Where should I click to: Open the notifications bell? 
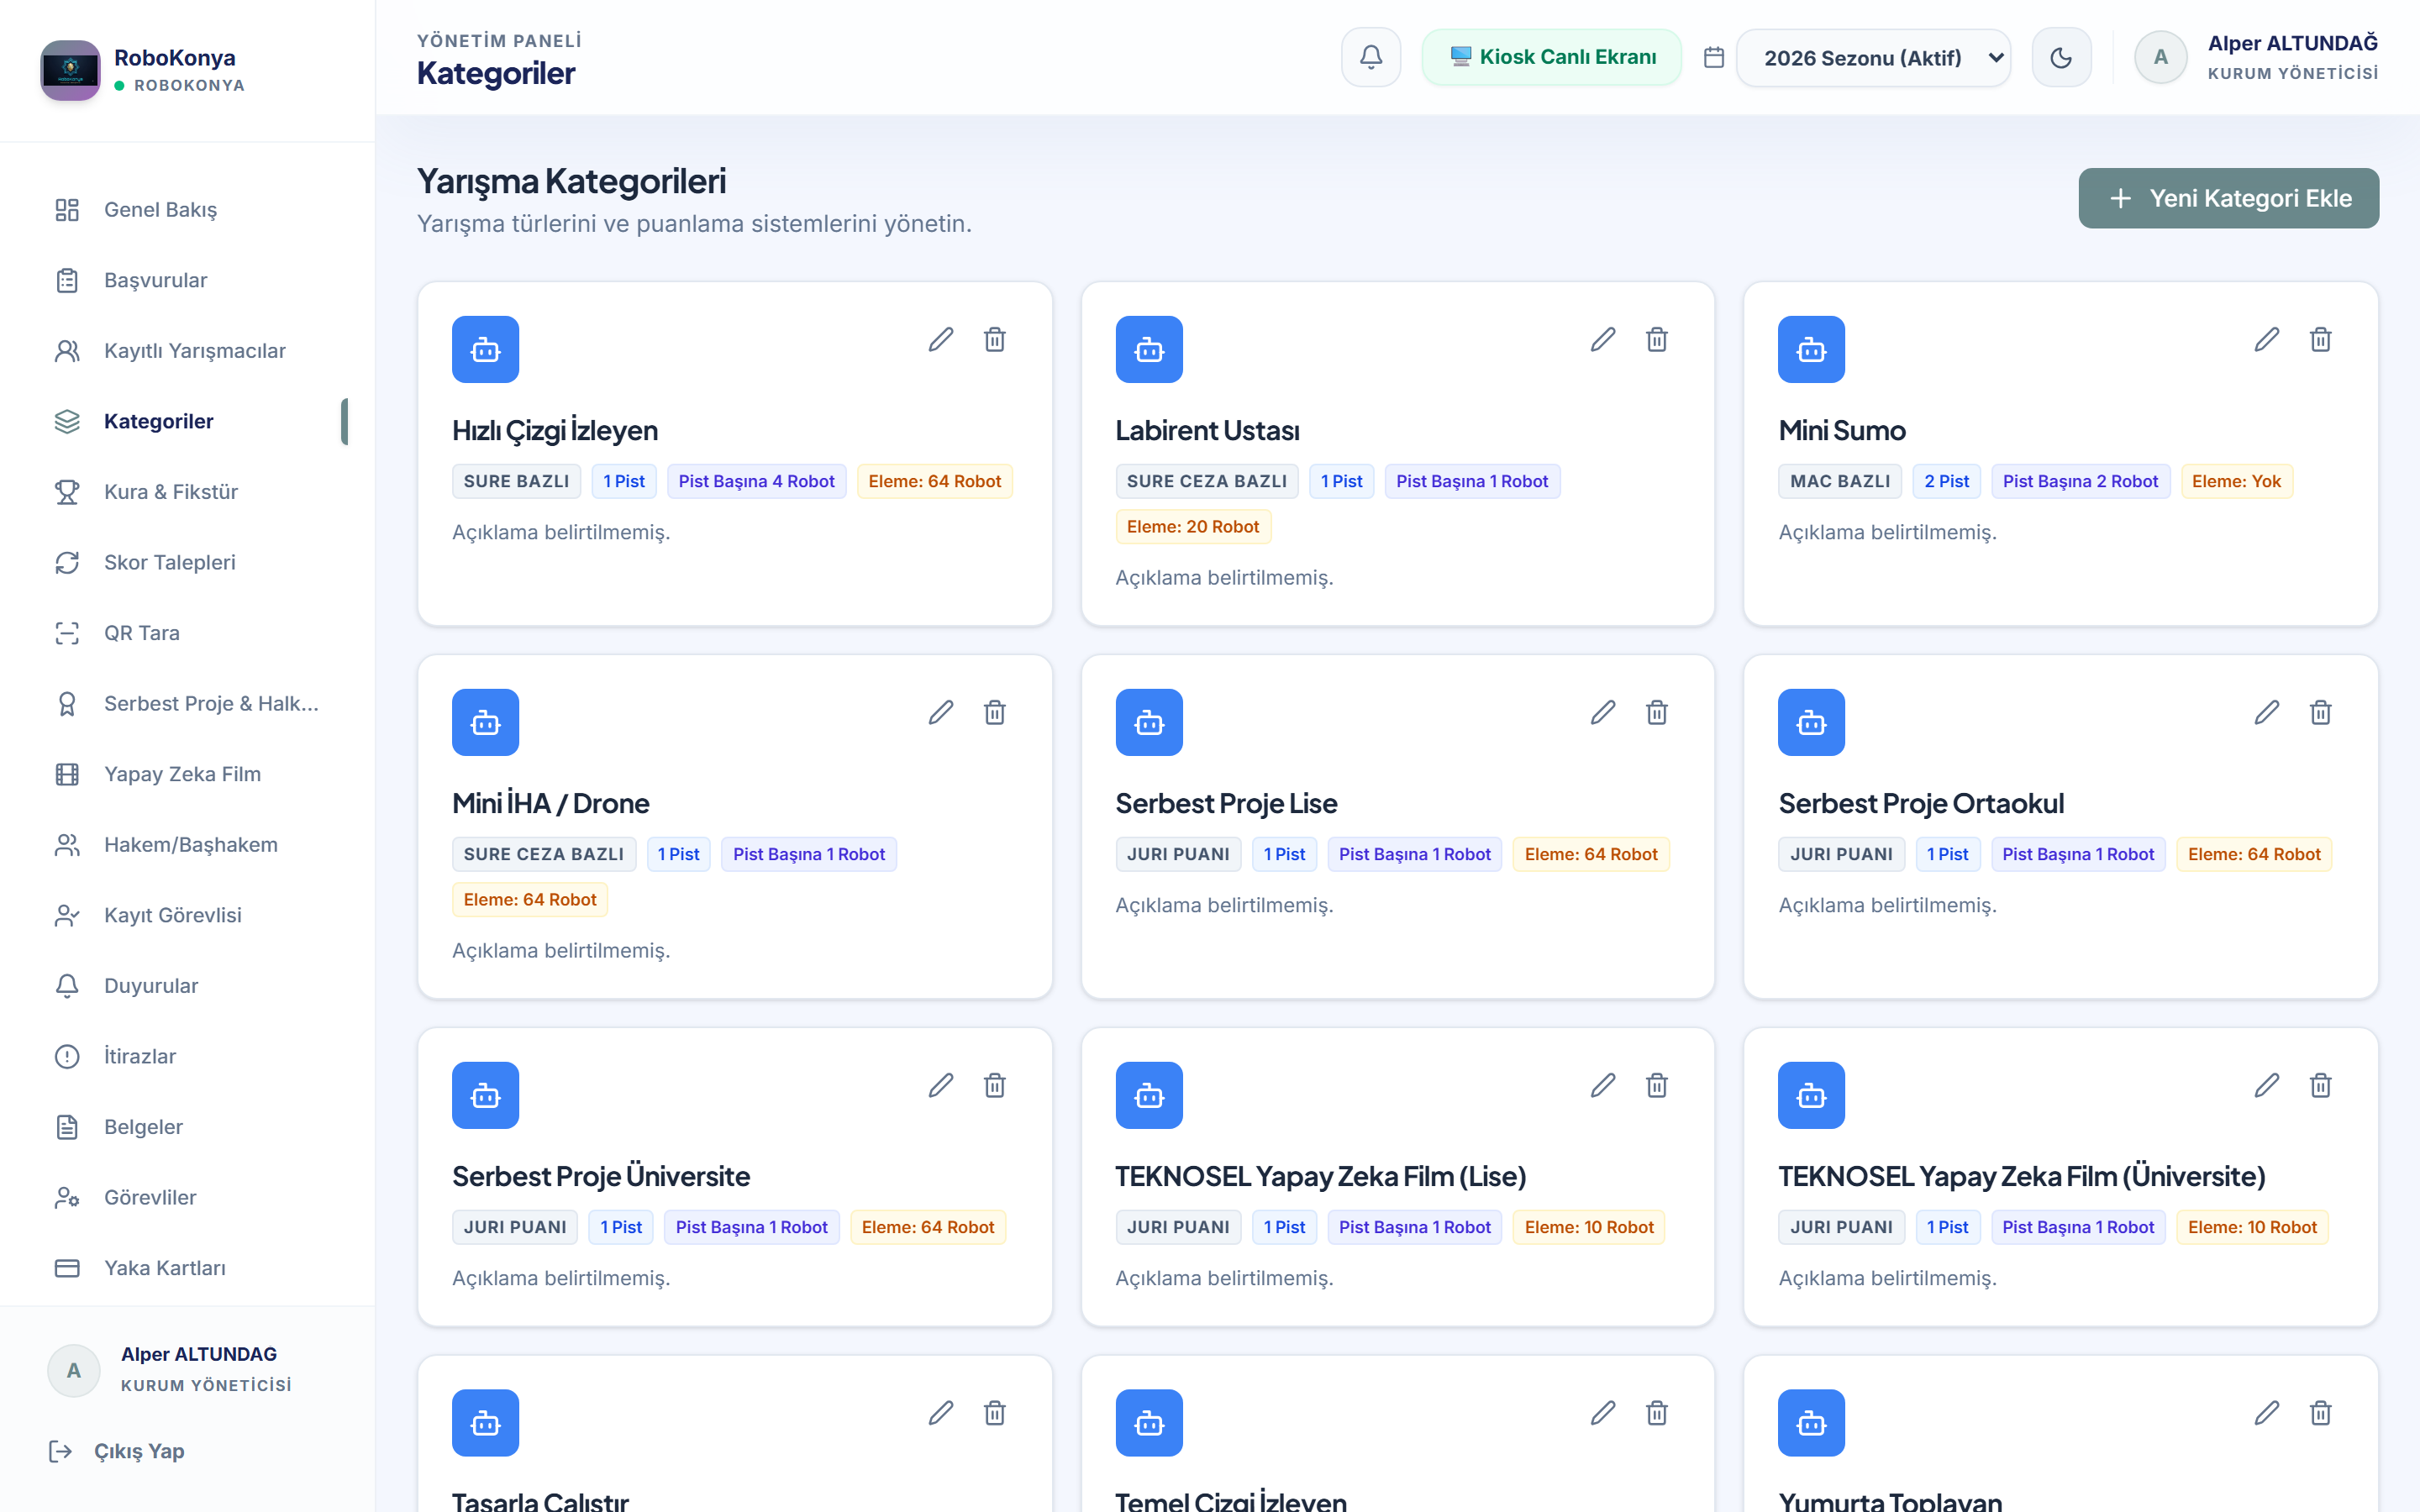pyautogui.click(x=1371, y=57)
